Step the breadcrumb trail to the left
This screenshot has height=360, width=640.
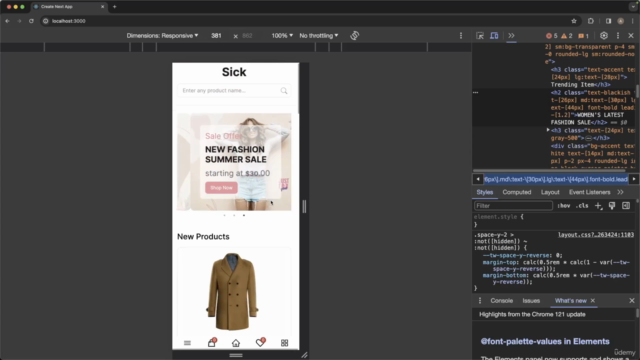tap(478, 179)
